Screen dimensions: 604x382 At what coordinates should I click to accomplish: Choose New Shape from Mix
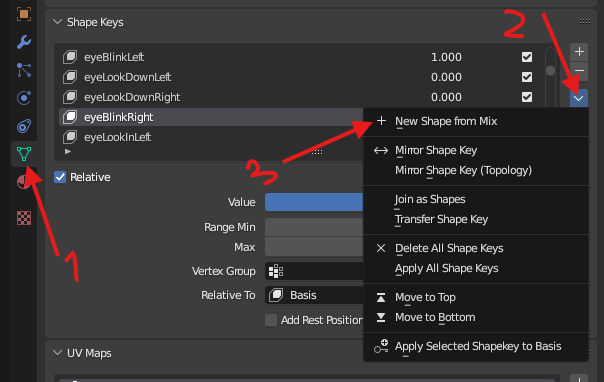[476, 121]
